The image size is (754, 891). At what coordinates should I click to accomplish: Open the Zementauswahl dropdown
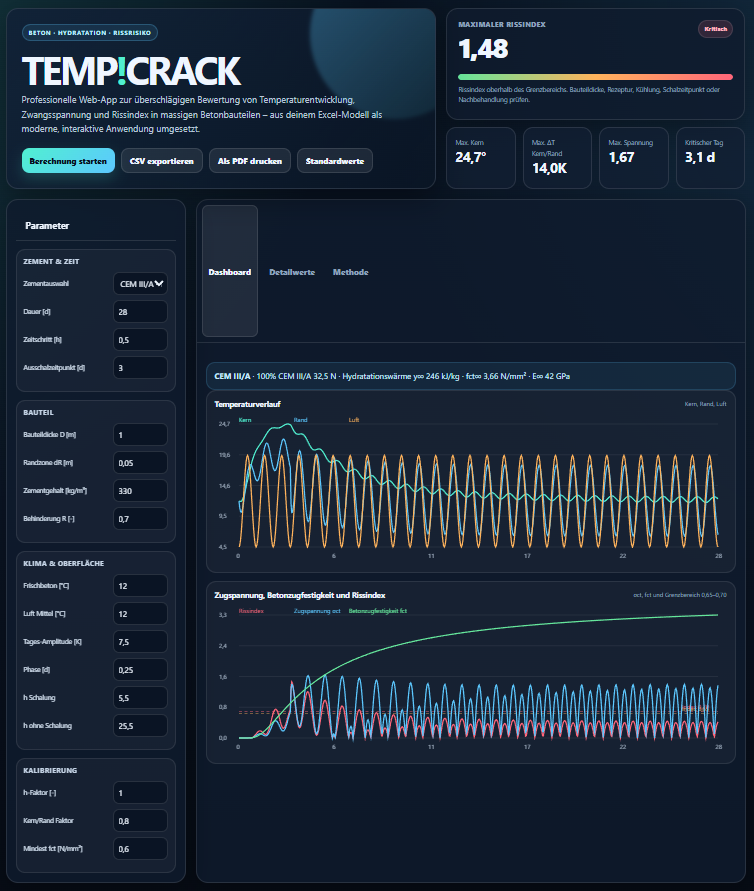click(140, 284)
